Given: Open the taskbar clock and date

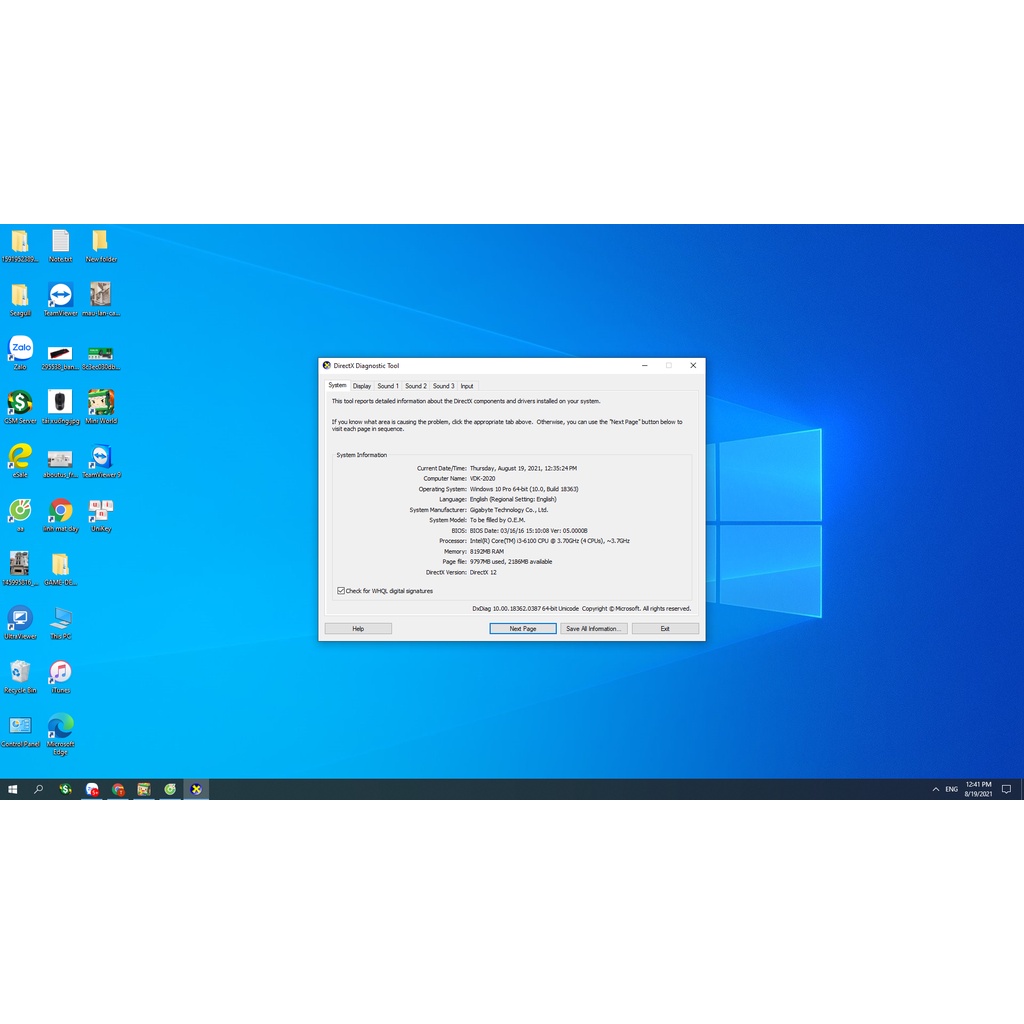Looking at the screenshot, I should click(x=978, y=789).
